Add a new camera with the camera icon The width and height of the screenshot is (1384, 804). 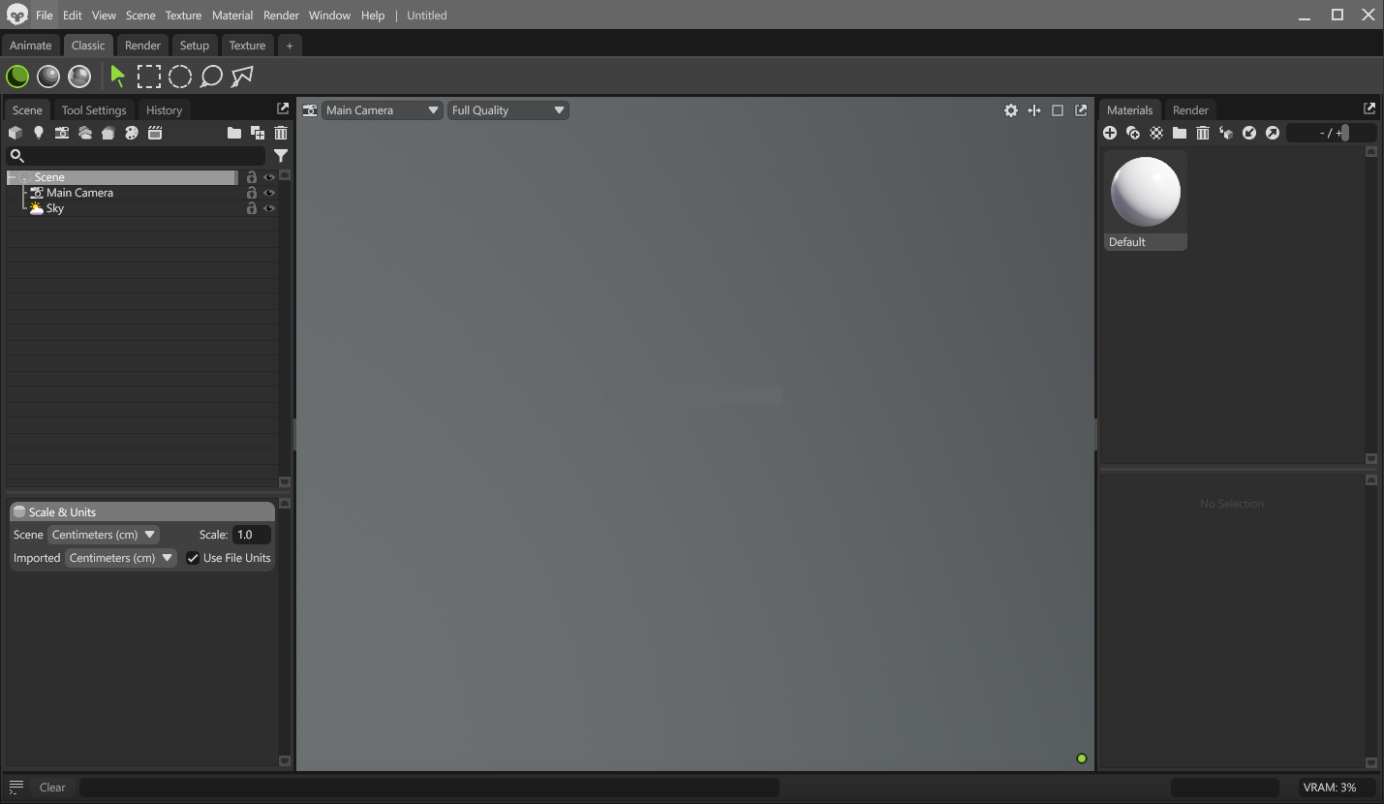click(x=63, y=132)
